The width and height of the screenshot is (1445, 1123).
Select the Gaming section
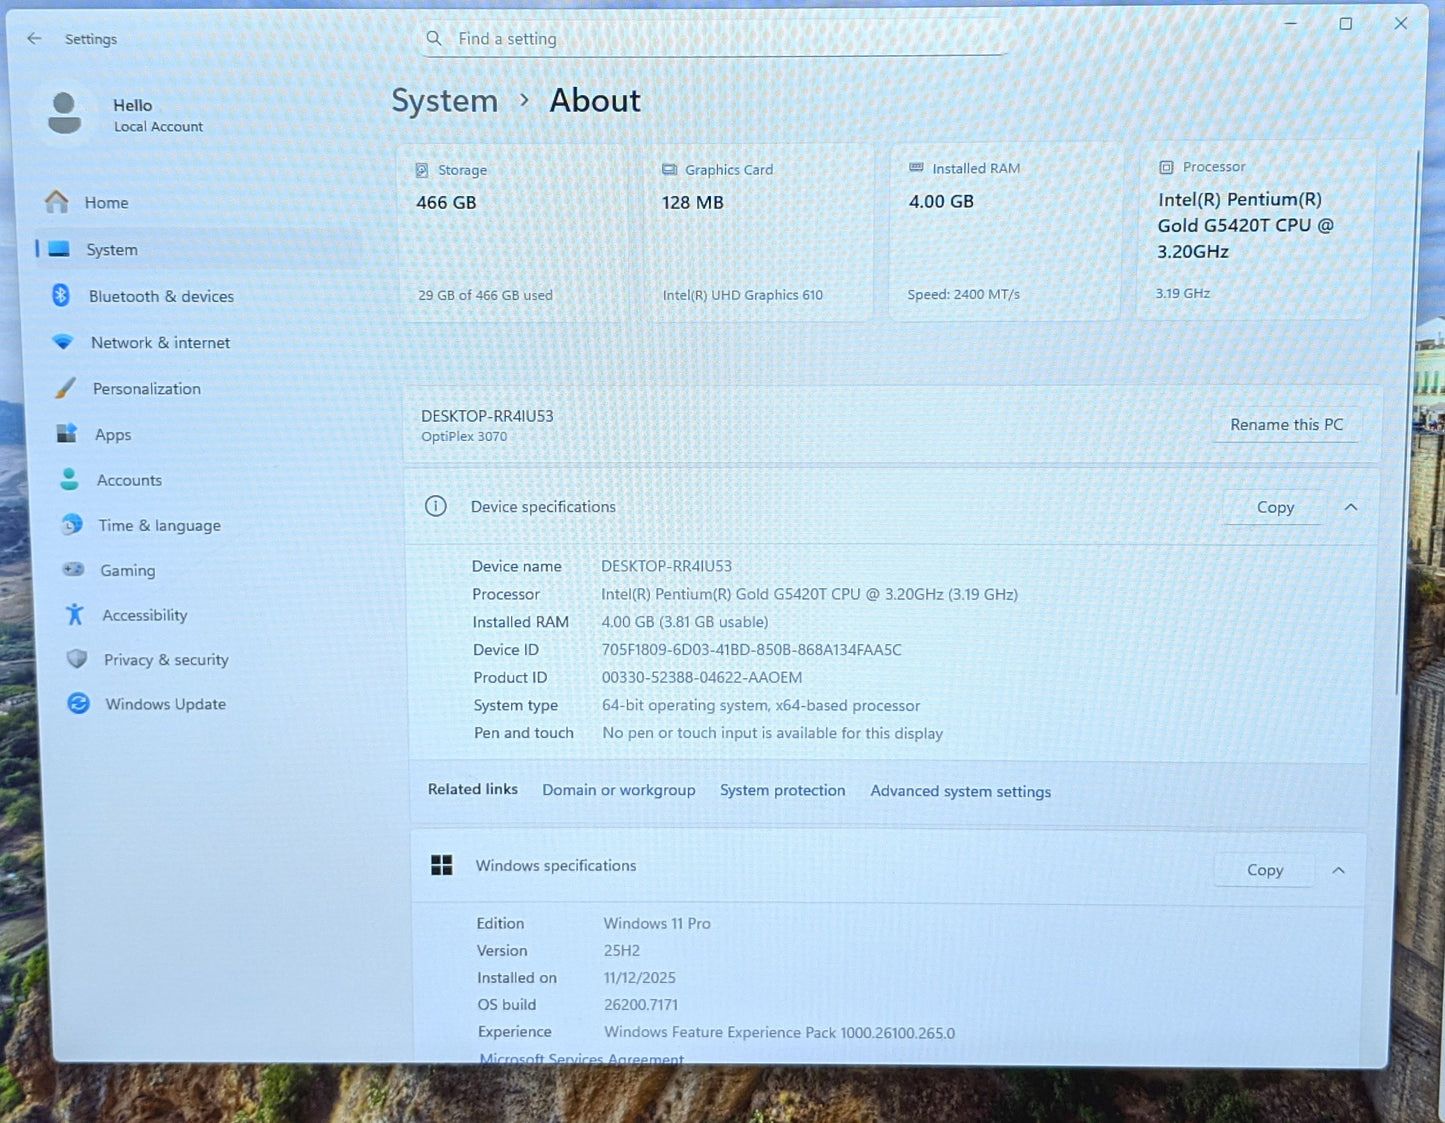(127, 570)
